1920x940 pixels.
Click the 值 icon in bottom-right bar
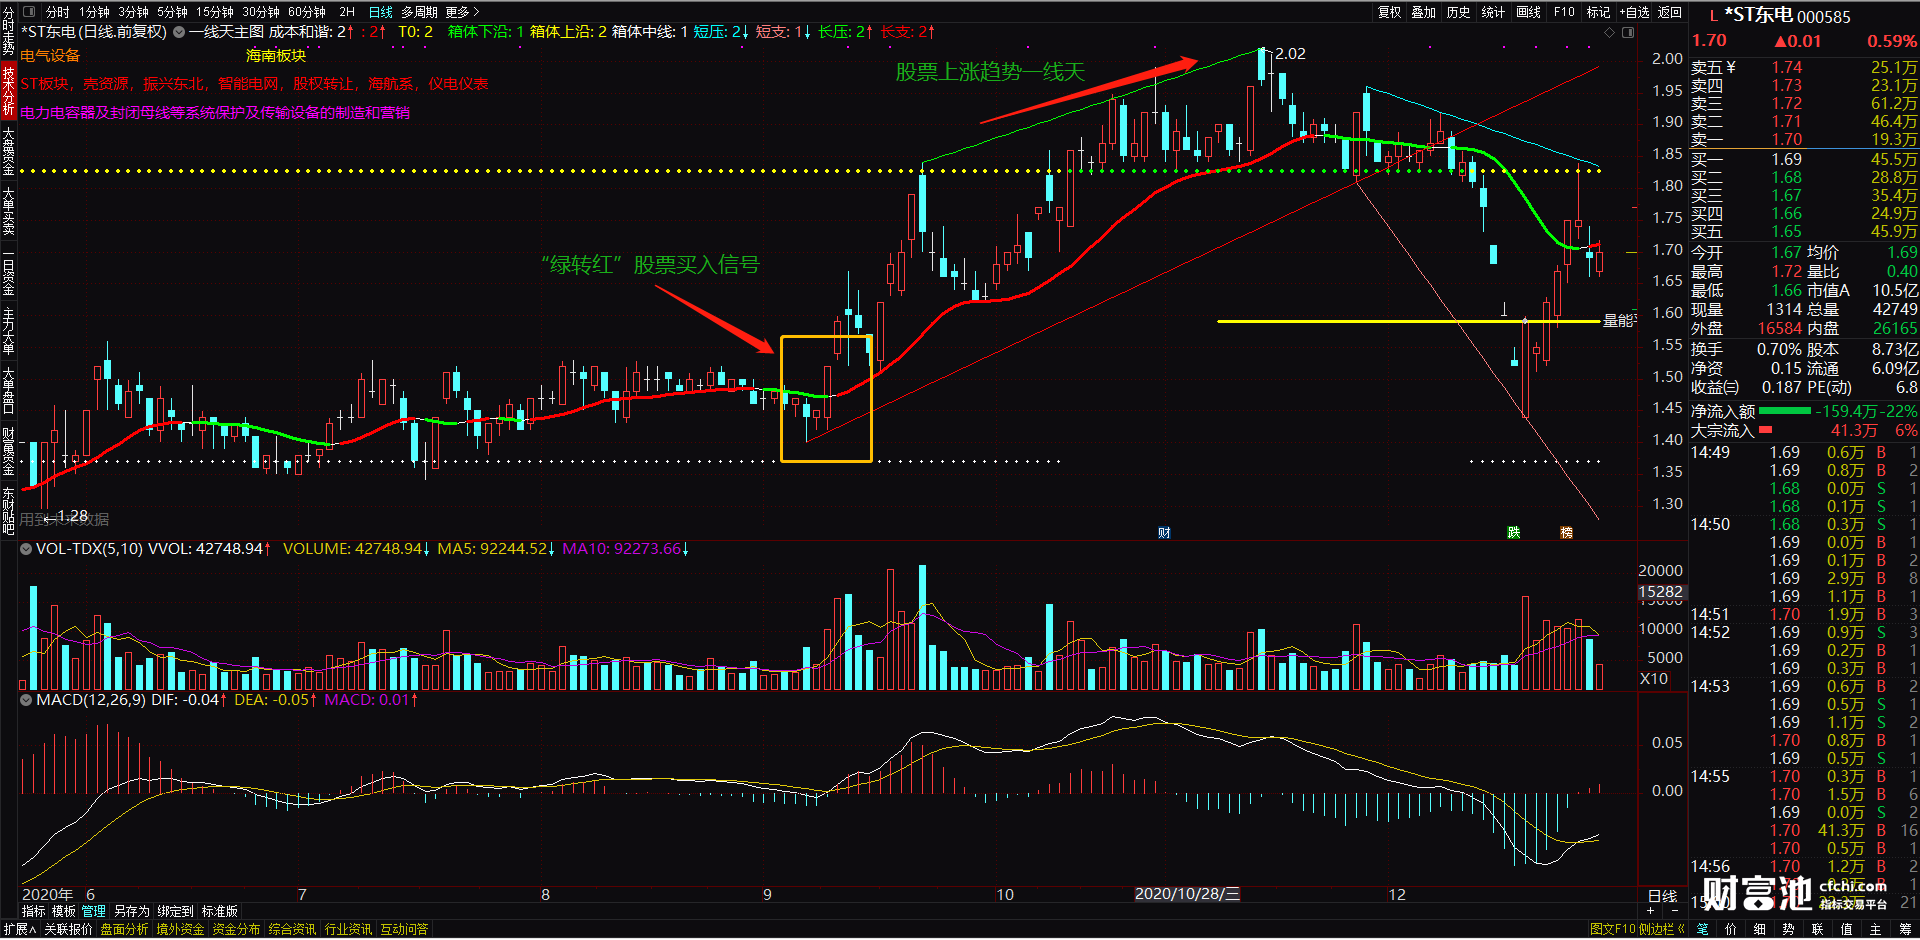(x=1847, y=929)
